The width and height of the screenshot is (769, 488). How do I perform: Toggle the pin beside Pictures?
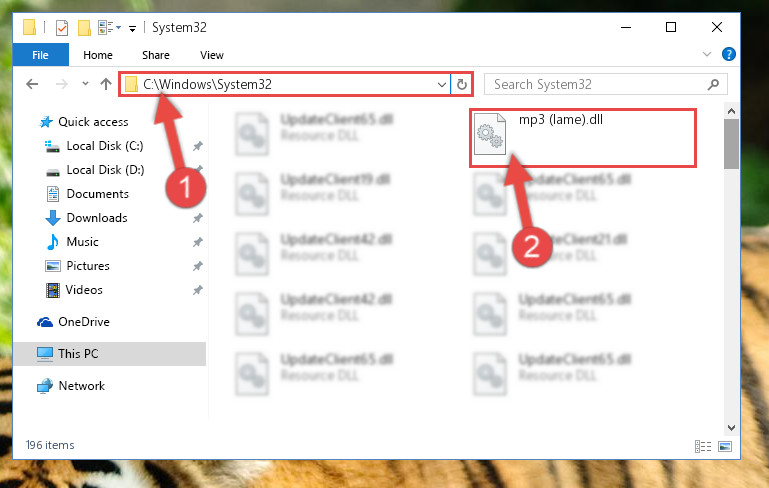click(x=198, y=266)
